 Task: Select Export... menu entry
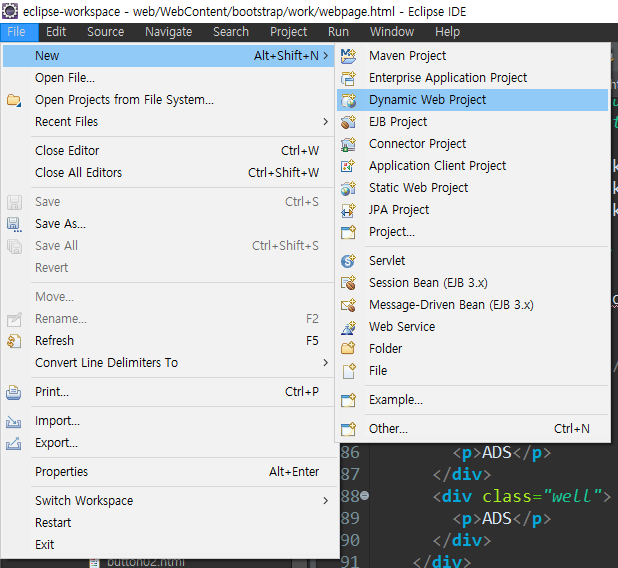[x=168, y=443]
